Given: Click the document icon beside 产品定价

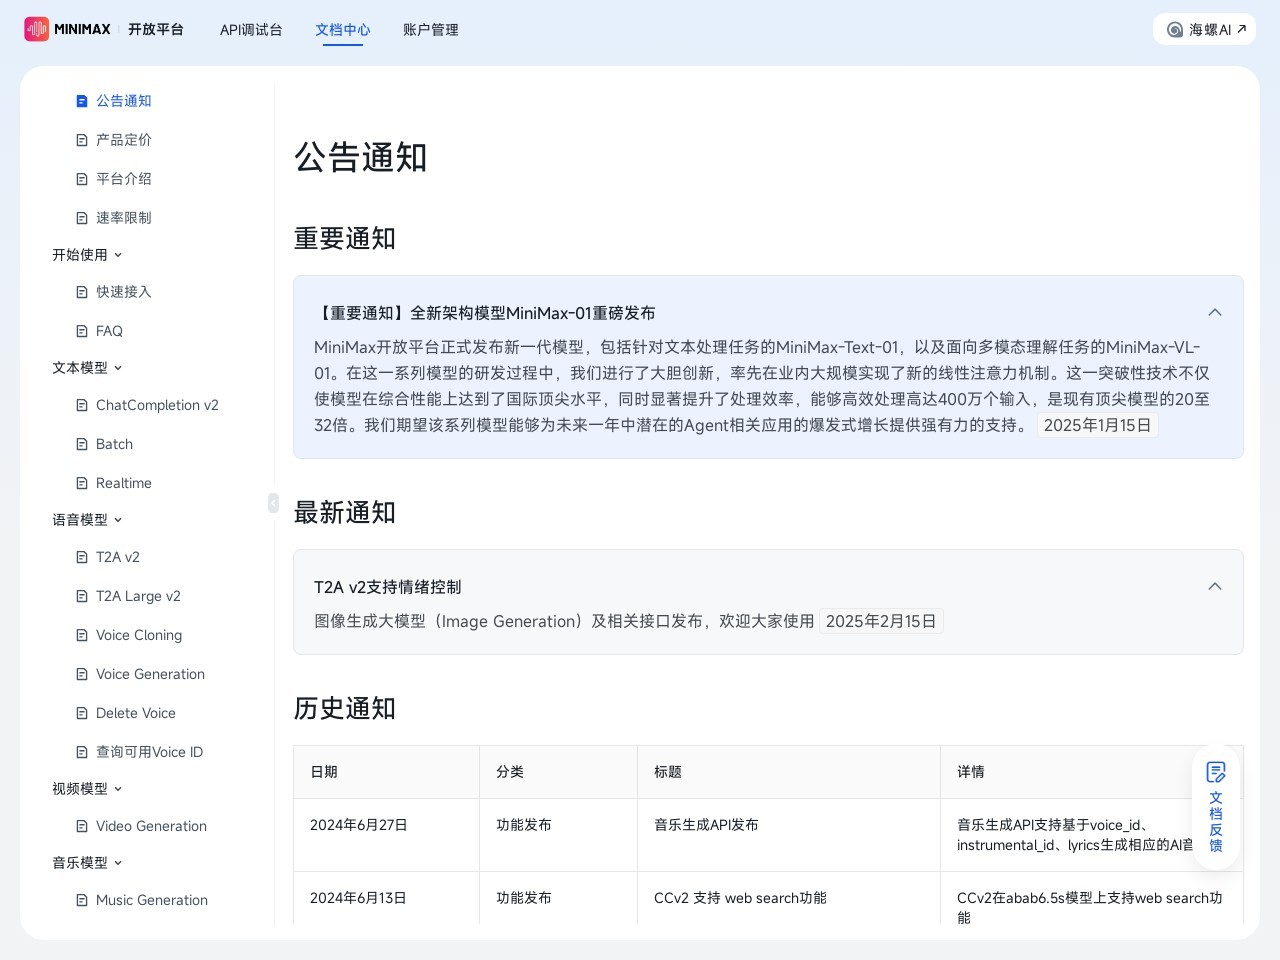Looking at the screenshot, I should (x=82, y=140).
